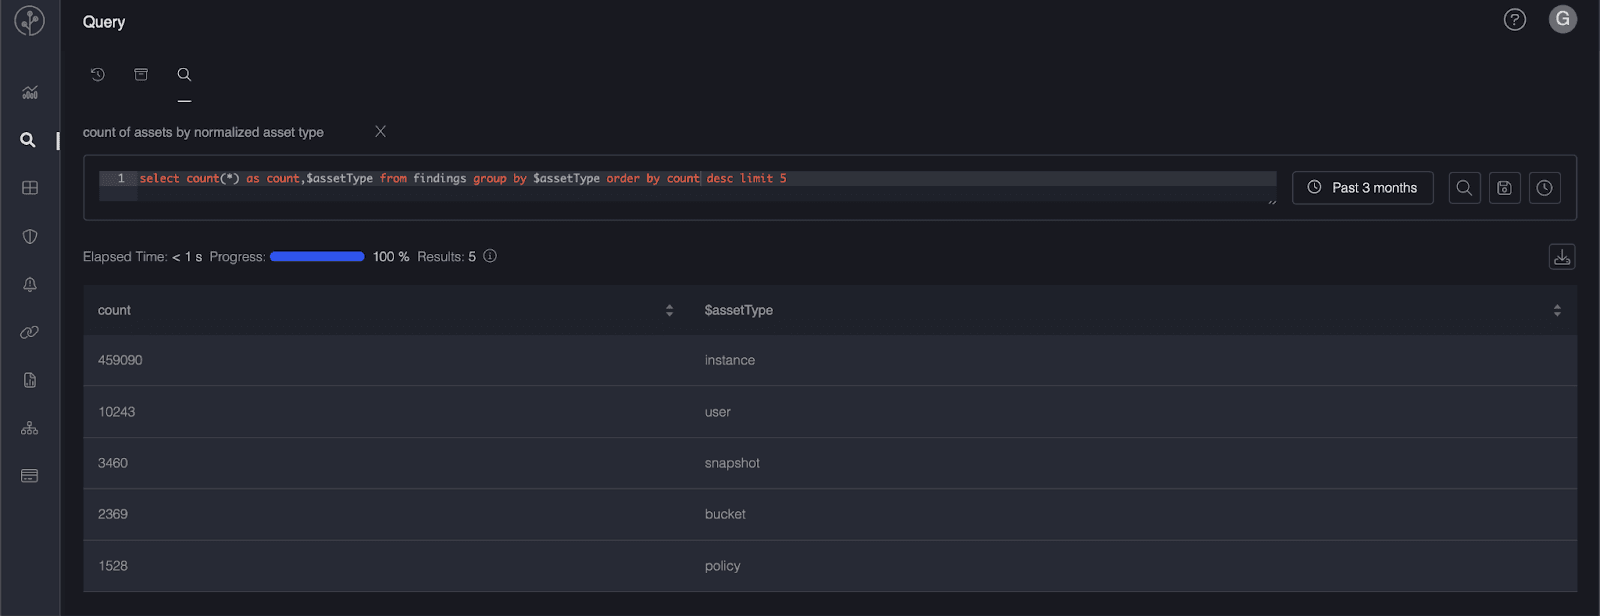Screen dimensions: 1600x616
Task: Open the 'Past 3 months' time range picker
Action: 1363,188
